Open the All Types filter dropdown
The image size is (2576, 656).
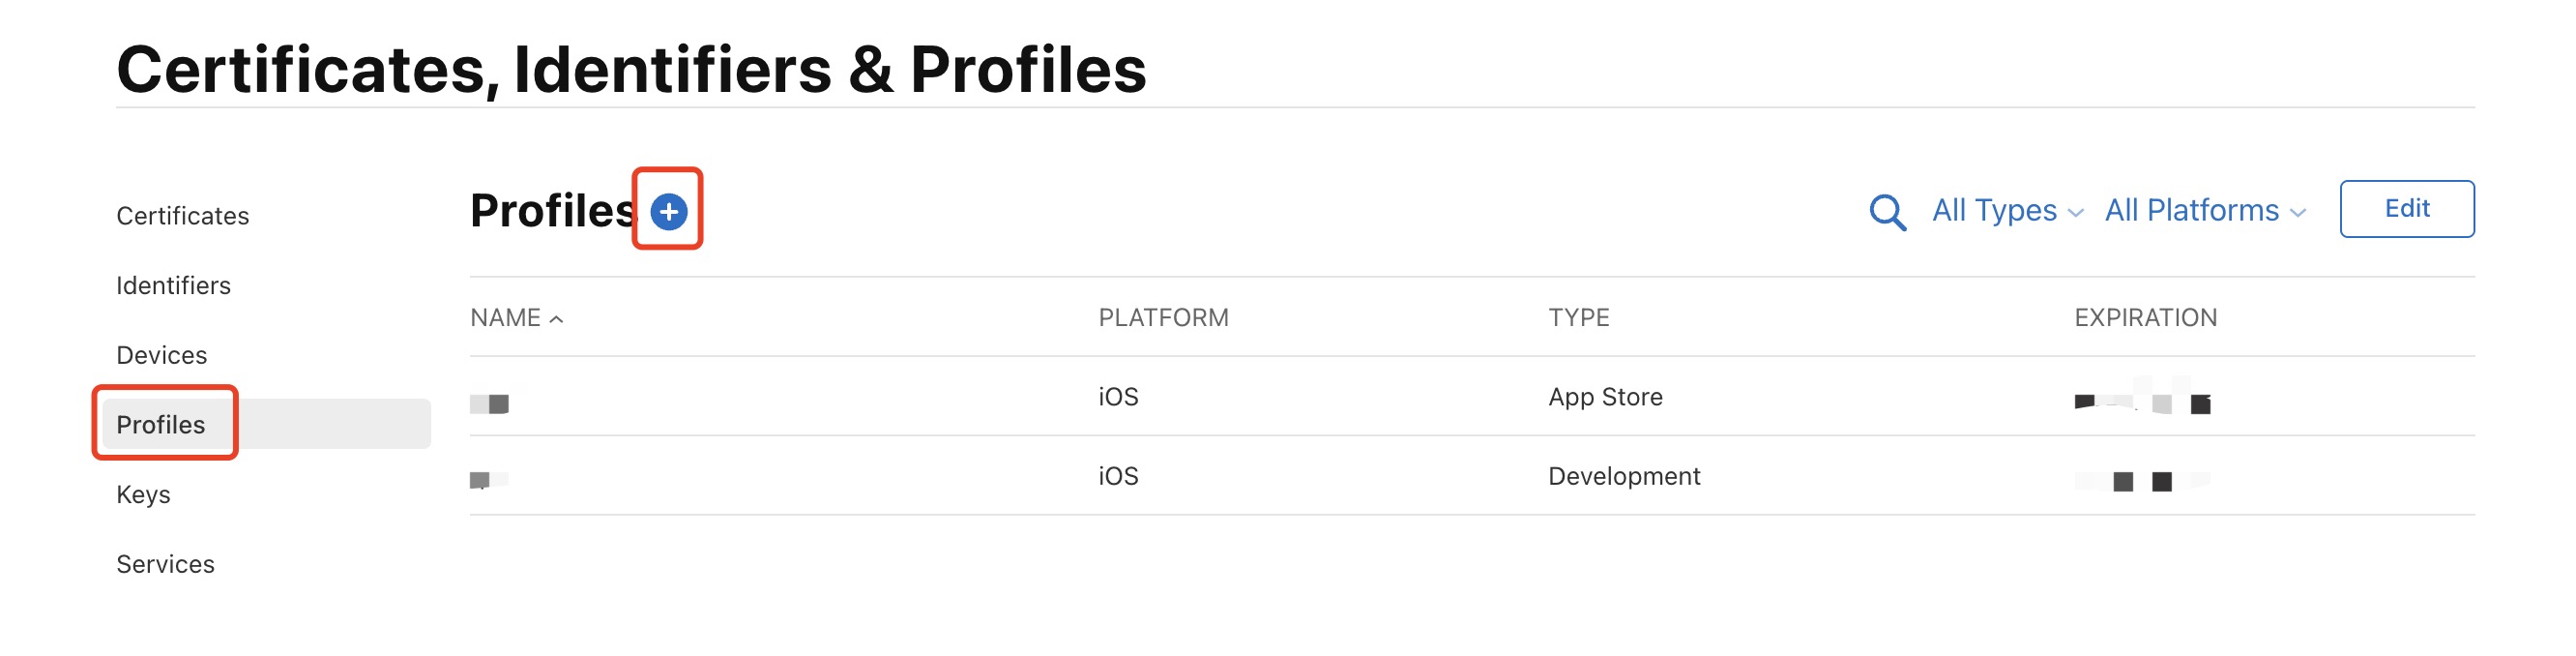pos(2006,211)
